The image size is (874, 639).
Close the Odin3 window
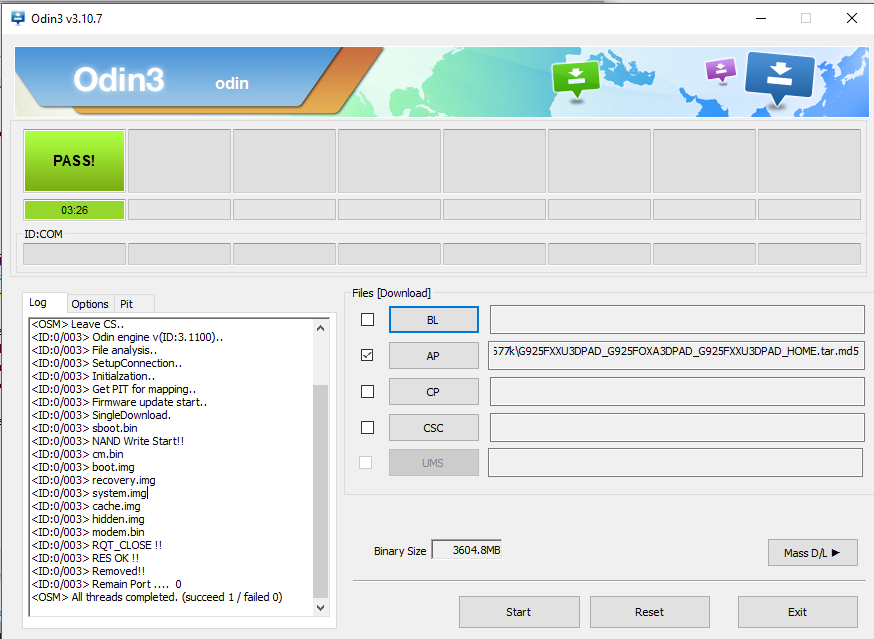(x=852, y=18)
